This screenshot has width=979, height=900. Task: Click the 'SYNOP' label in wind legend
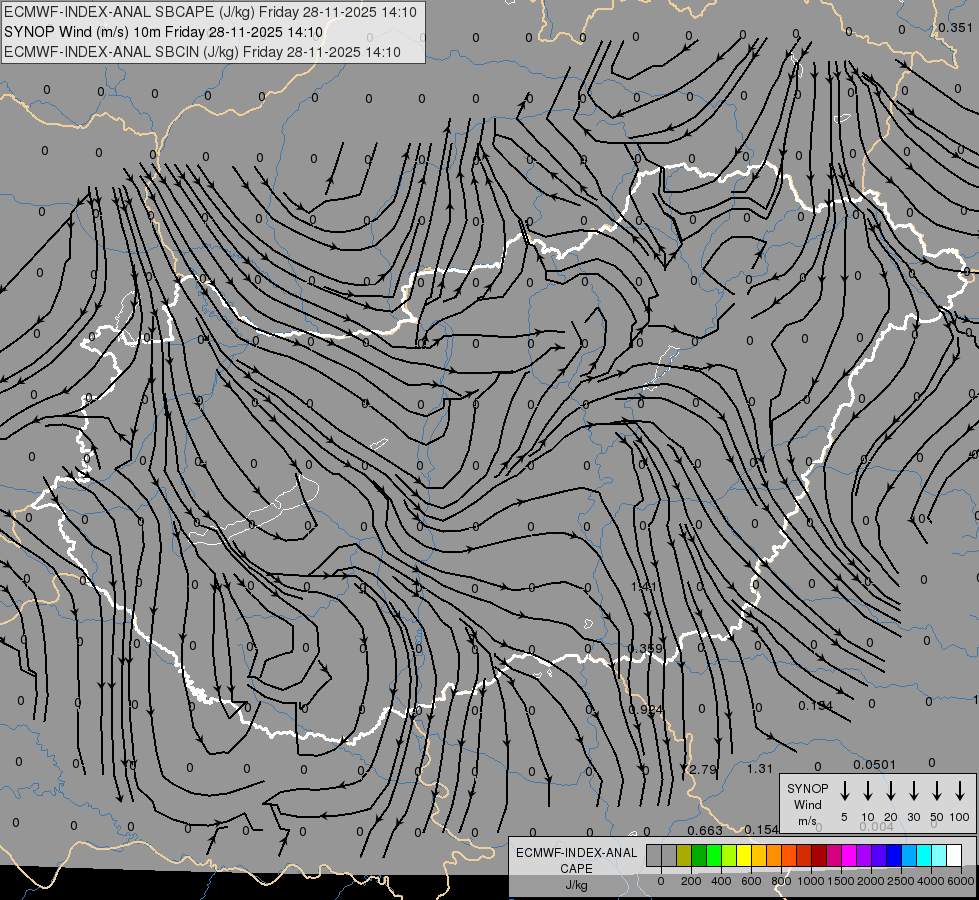click(x=807, y=788)
